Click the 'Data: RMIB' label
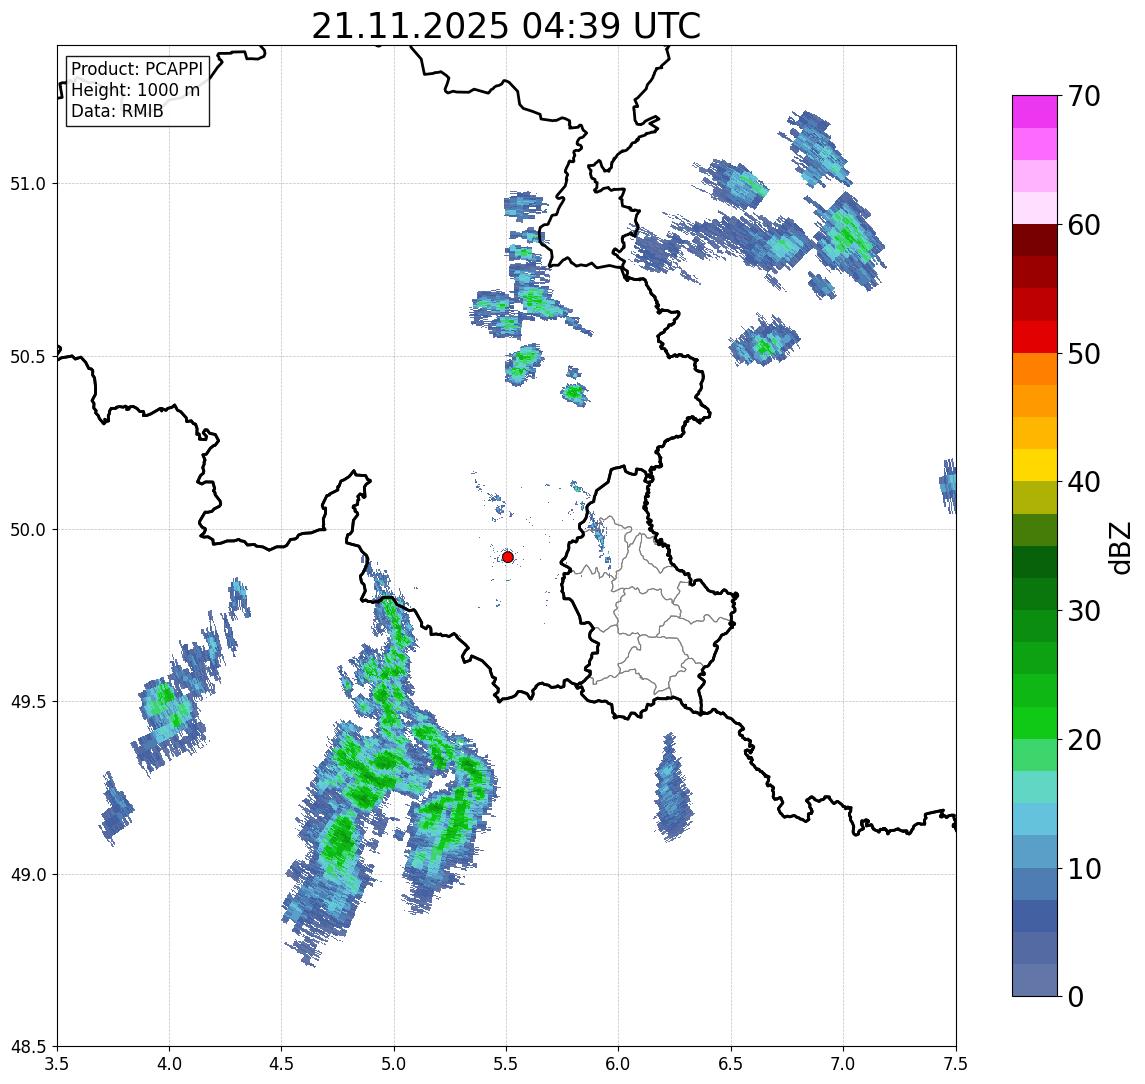Screen dimensions: 1145x1084 [117, 111]
